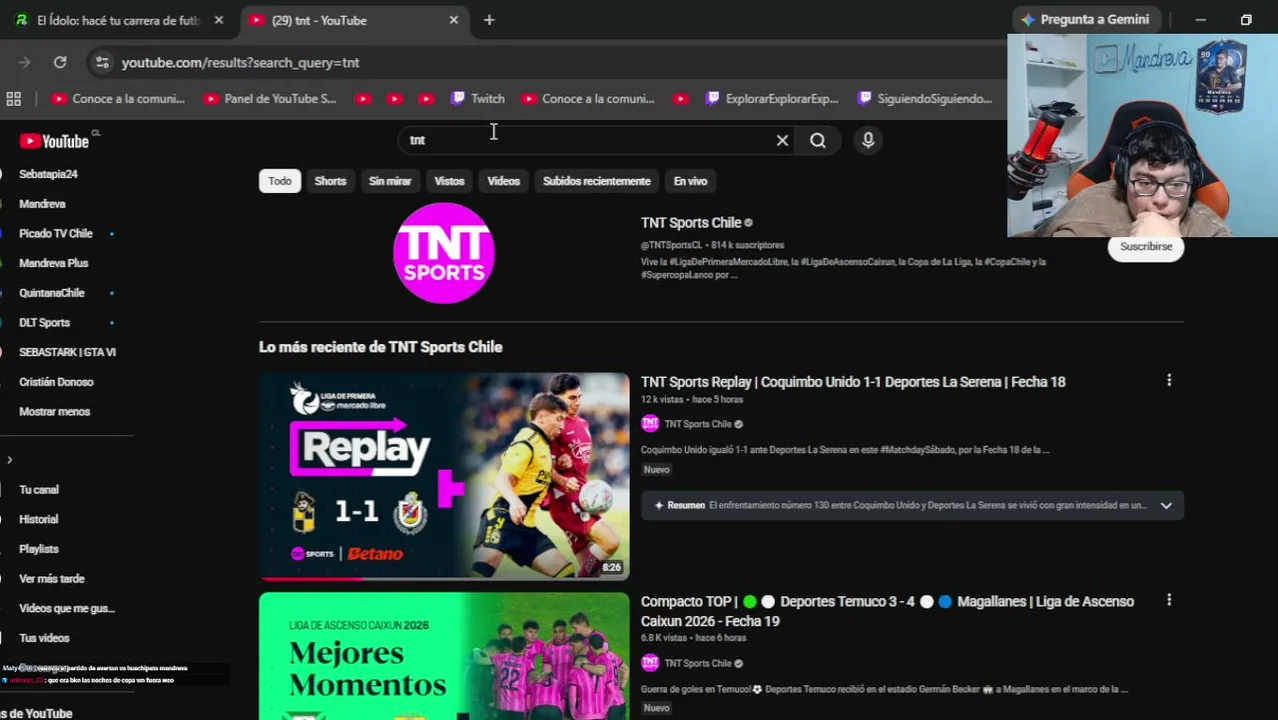Open Picado TV Chile subscription

[56, 233]
